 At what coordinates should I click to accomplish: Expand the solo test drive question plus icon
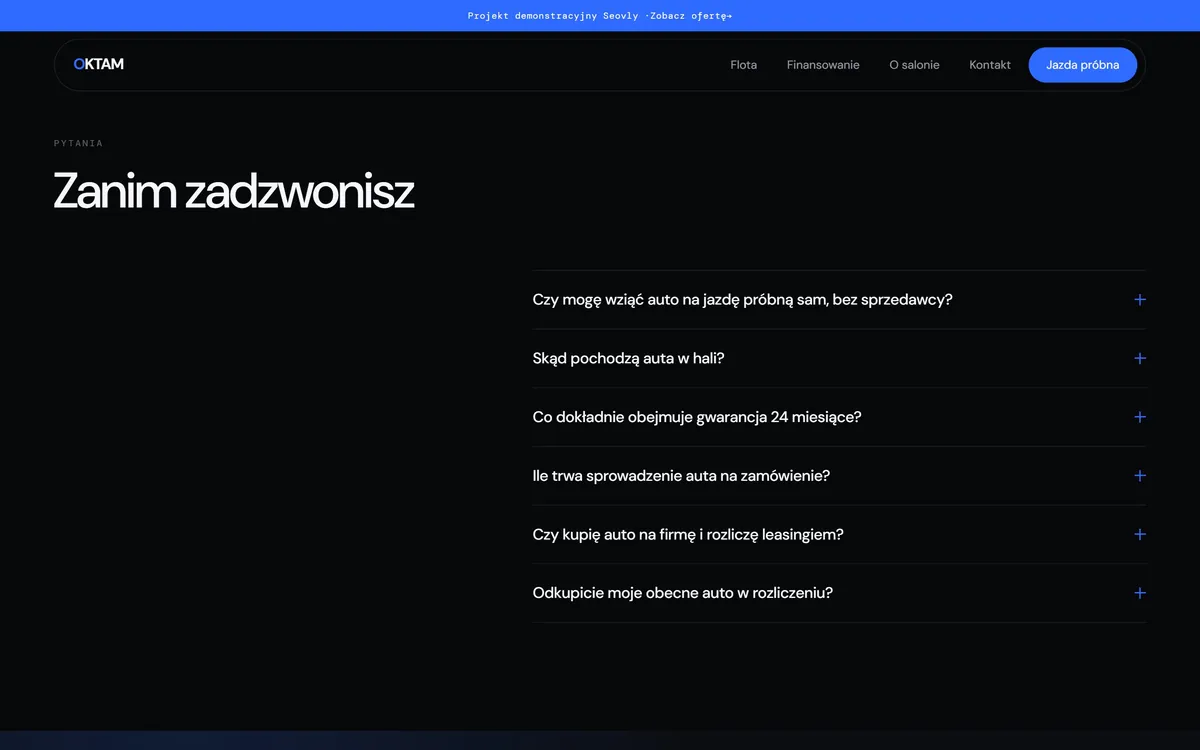(1140, 300)
